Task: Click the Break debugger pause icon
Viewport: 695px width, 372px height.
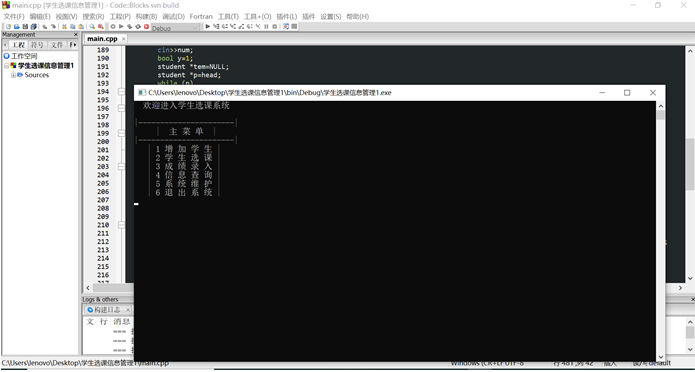Action: [266, 27]
